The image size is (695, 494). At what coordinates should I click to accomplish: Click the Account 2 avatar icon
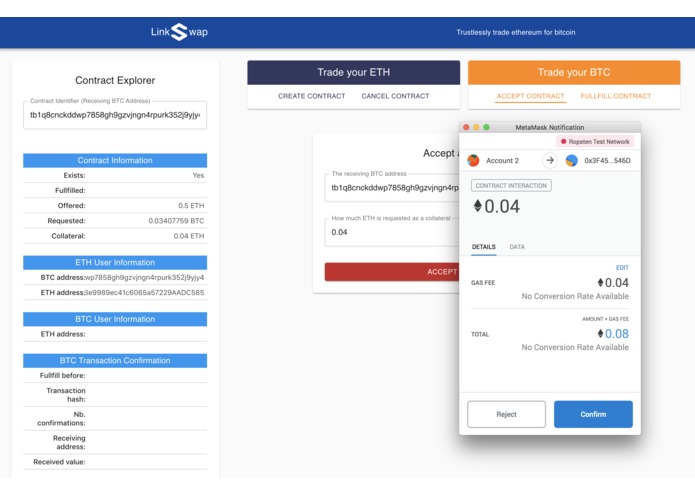473,160
